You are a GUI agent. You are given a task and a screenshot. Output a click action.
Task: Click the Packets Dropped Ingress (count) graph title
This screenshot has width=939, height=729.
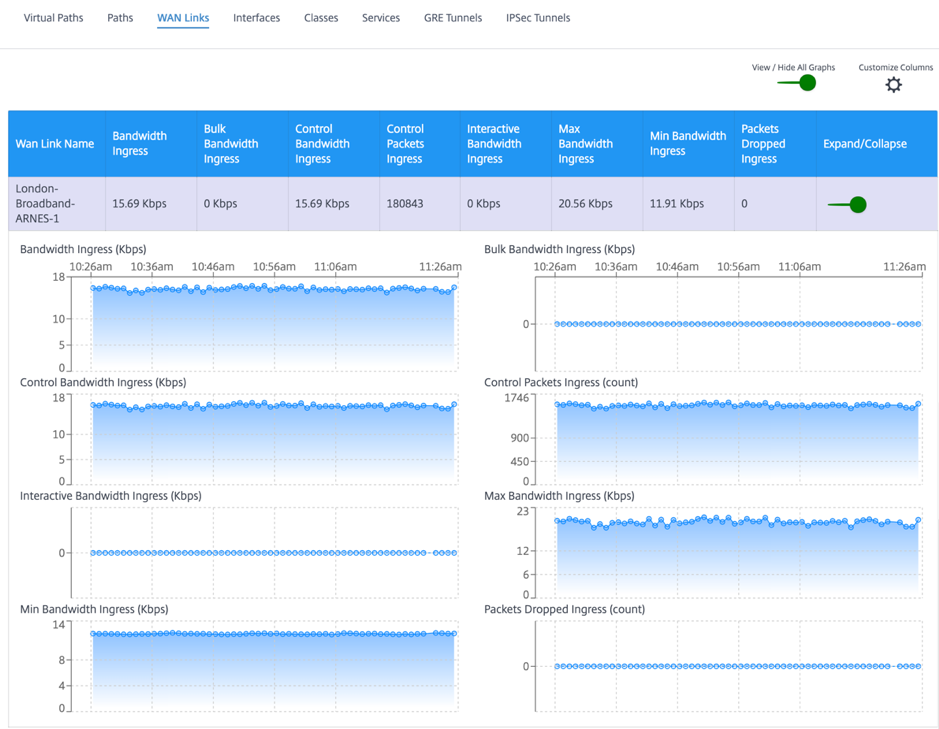(x=564, y=609)
